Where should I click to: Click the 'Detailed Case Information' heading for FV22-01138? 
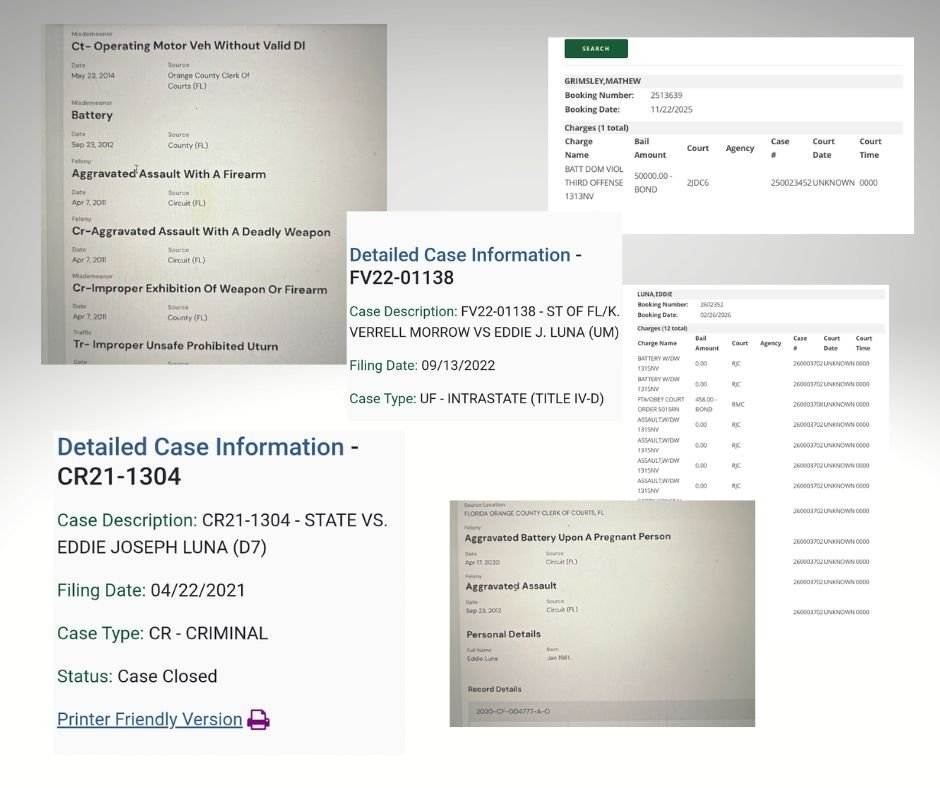coord(460,255)
